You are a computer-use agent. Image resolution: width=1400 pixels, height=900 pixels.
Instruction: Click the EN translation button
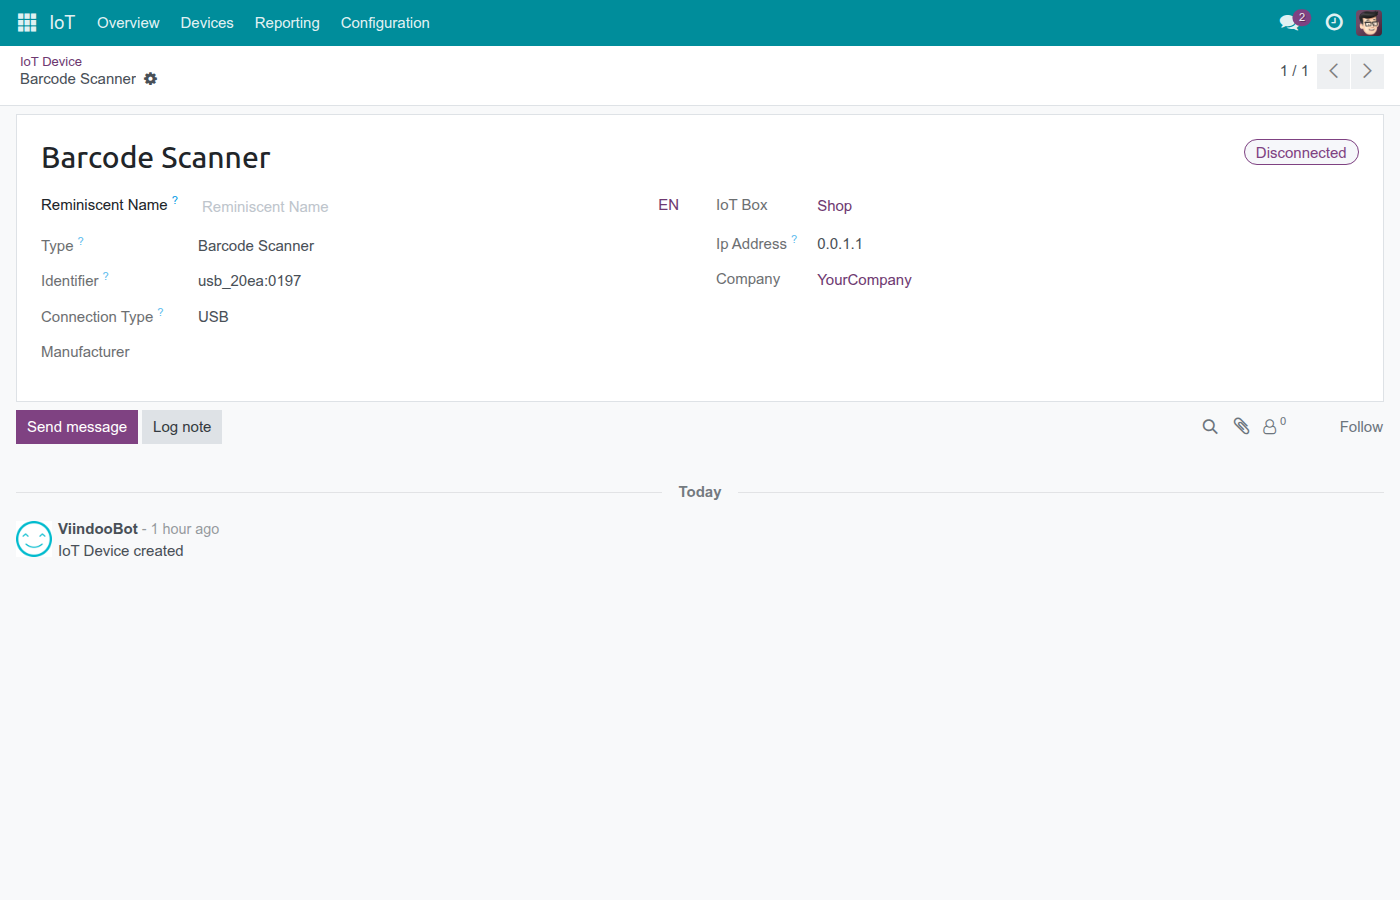(x=668, y=205)
